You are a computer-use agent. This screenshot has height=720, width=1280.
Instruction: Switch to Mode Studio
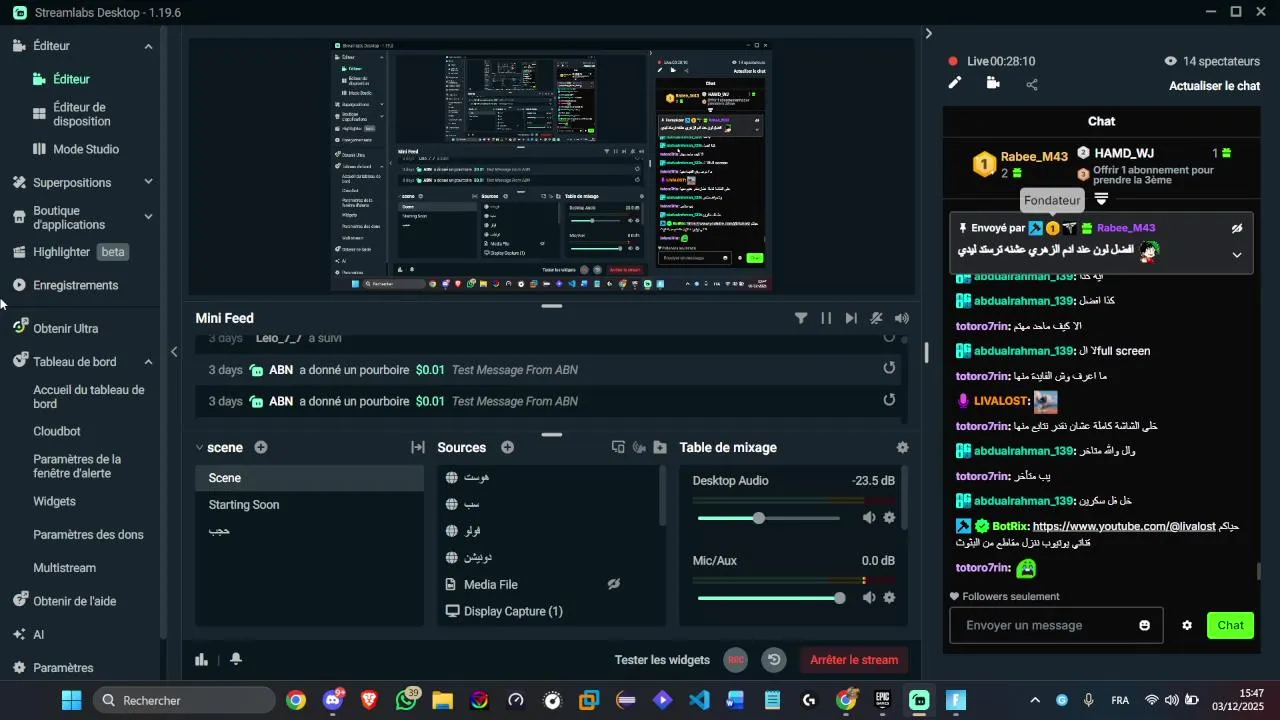point(84,149)
